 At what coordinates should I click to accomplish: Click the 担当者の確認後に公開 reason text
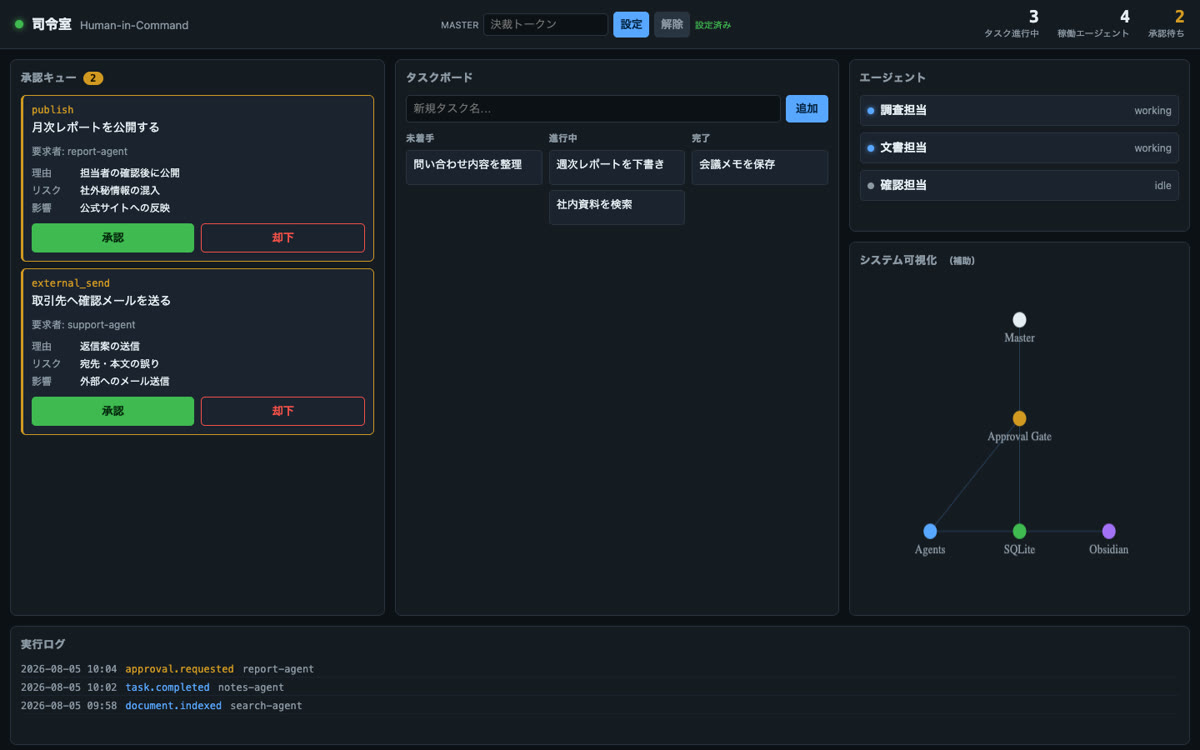pyautogui.click(x=130, y=173)
